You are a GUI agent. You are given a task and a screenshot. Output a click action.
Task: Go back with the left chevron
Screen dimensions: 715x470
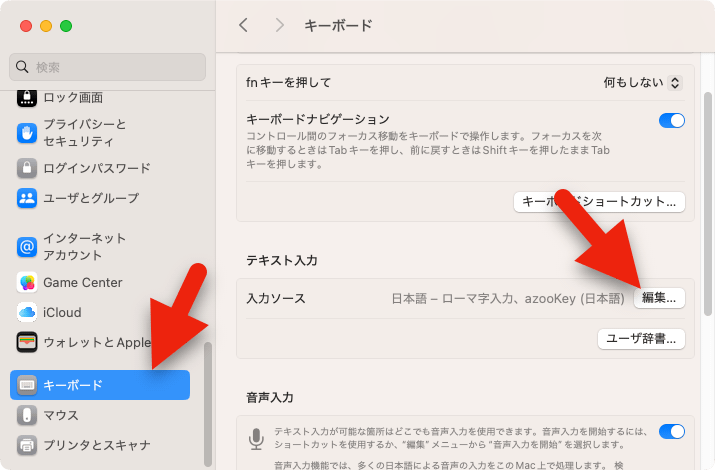pyautogui.click(x=243, y=25)
